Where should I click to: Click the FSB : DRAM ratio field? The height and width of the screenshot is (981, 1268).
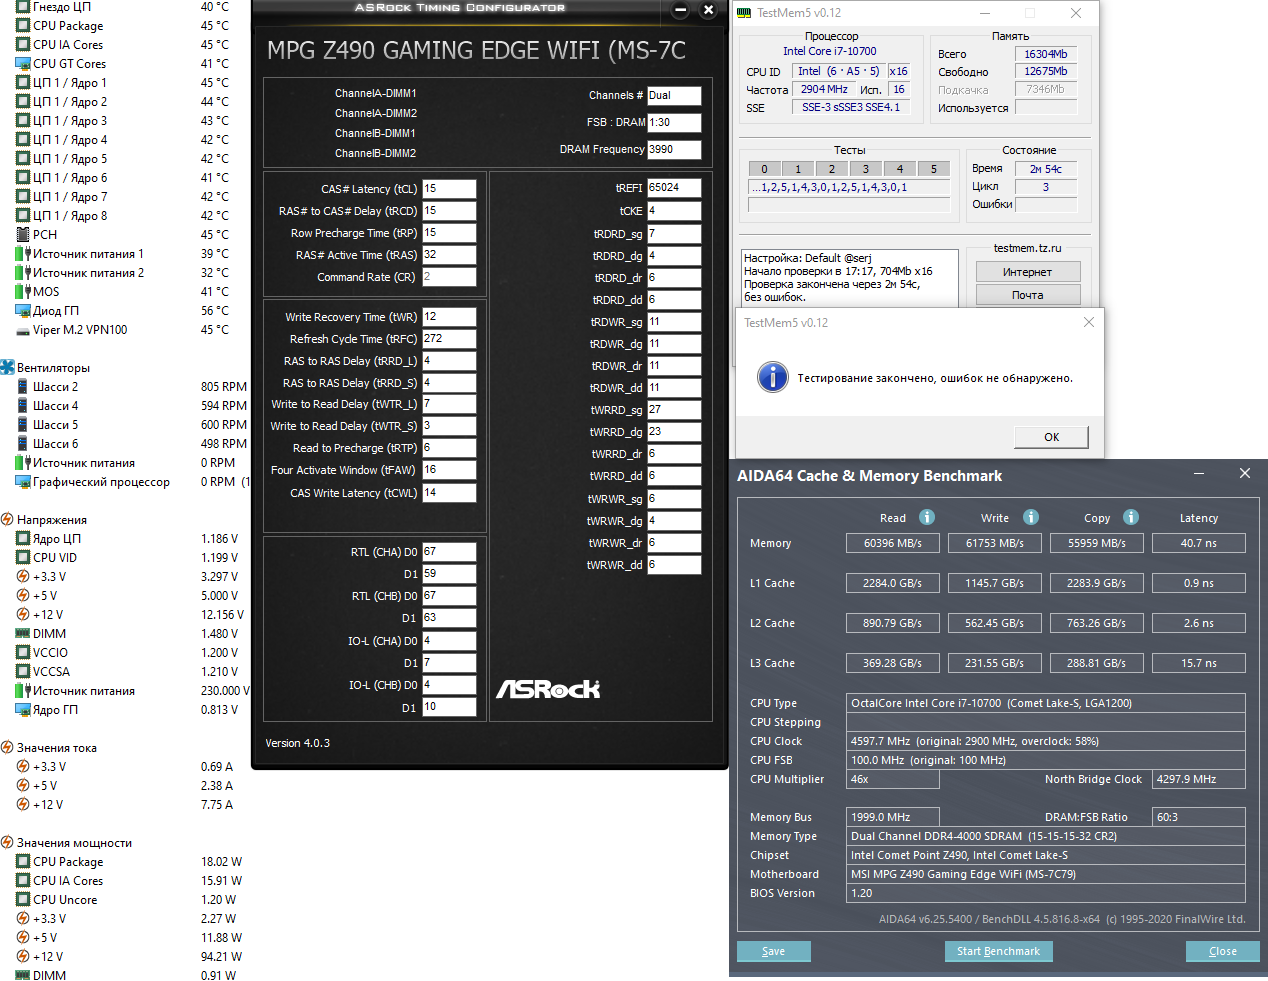coord(674,123)
